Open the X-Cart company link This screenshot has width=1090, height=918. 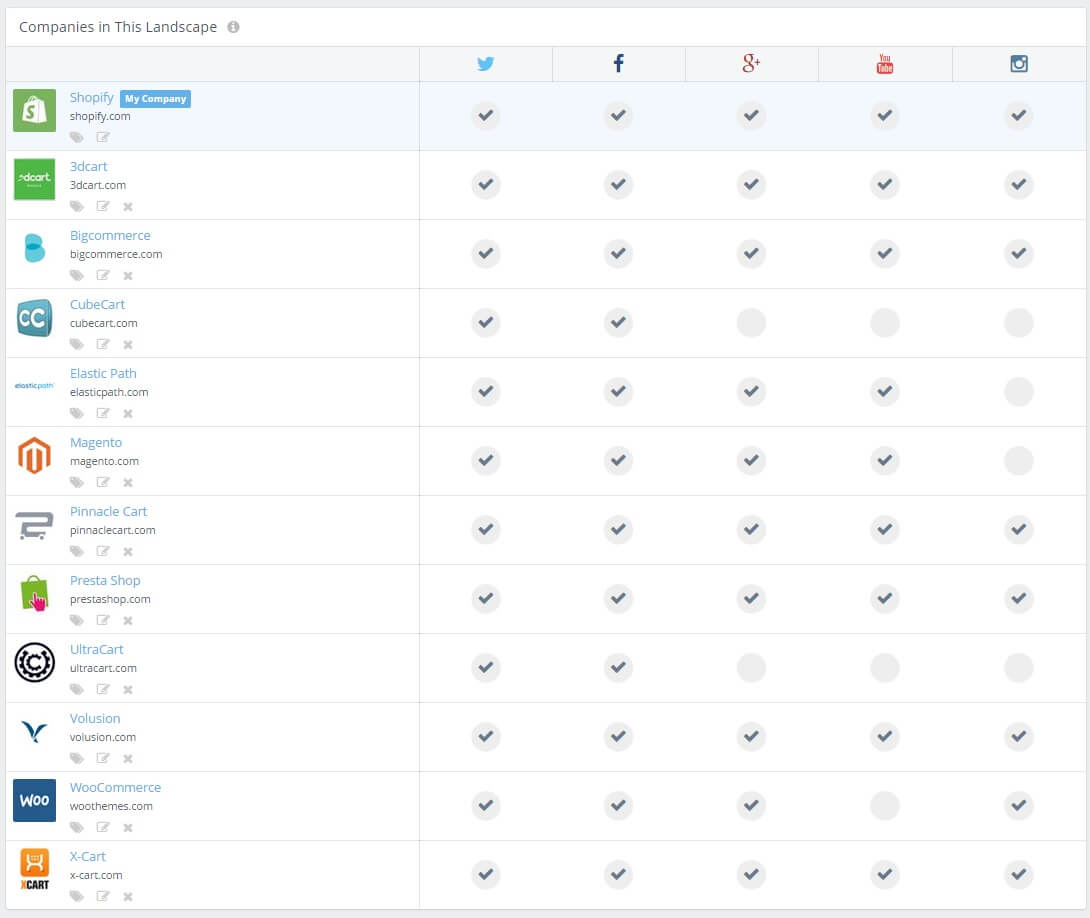pyautogui.click(x=88, y=856)
